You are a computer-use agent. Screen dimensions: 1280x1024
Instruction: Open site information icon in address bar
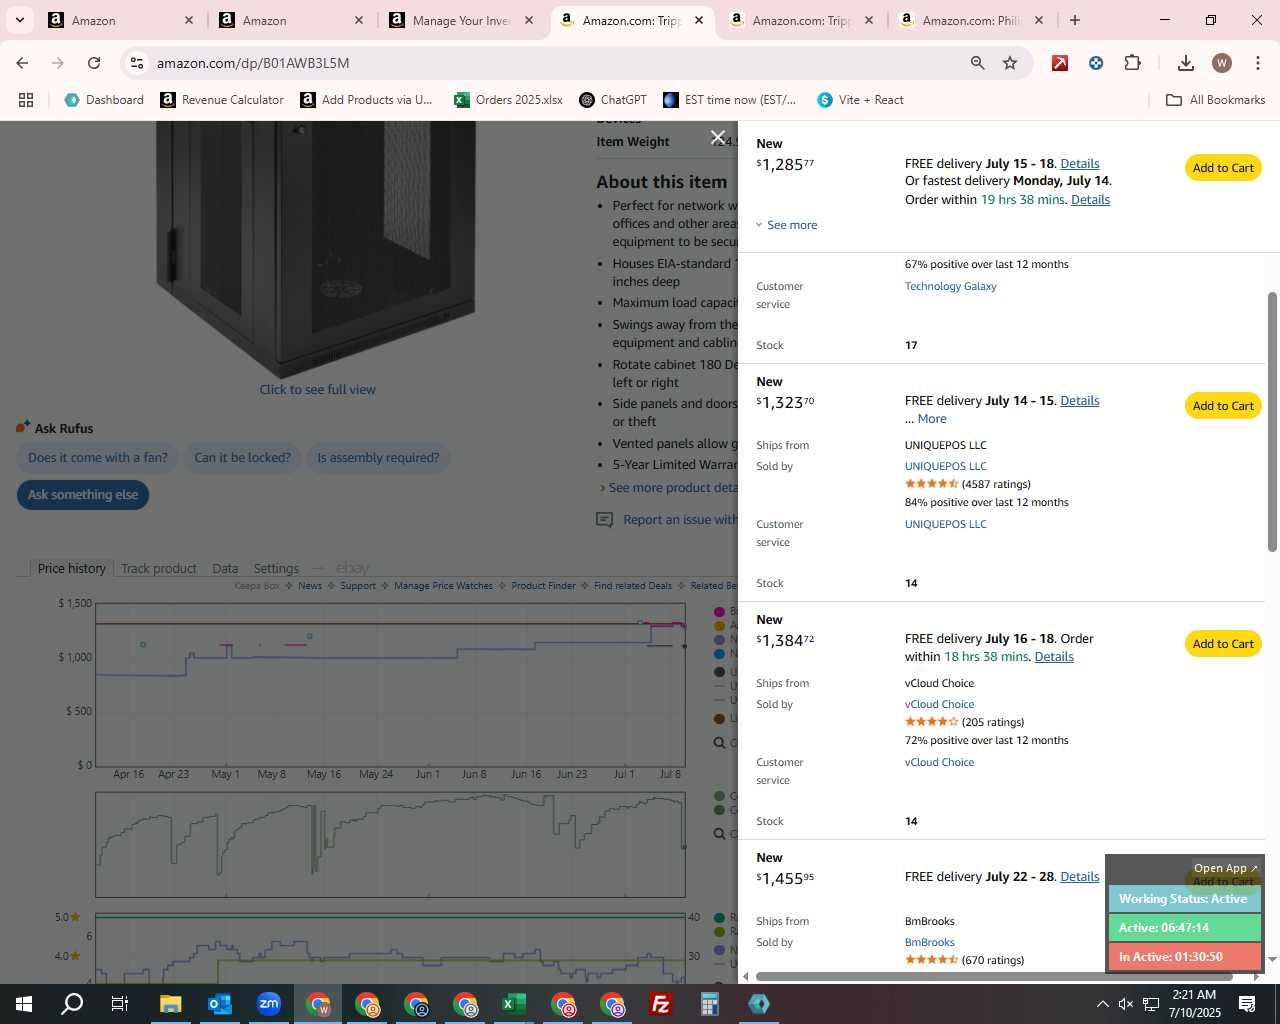click(137, 63)
